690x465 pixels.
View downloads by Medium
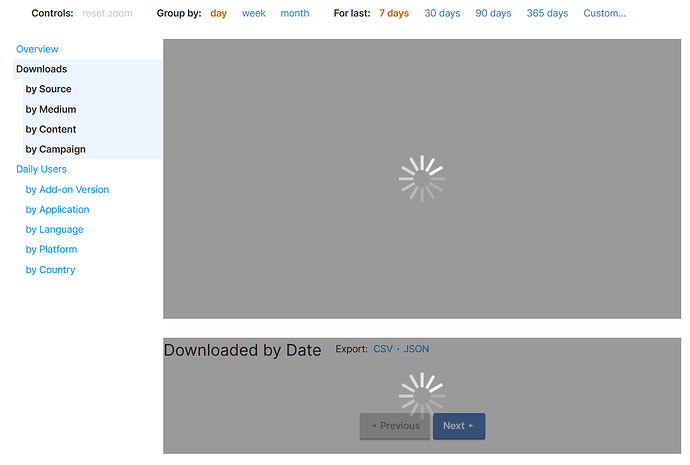point(51,109)
